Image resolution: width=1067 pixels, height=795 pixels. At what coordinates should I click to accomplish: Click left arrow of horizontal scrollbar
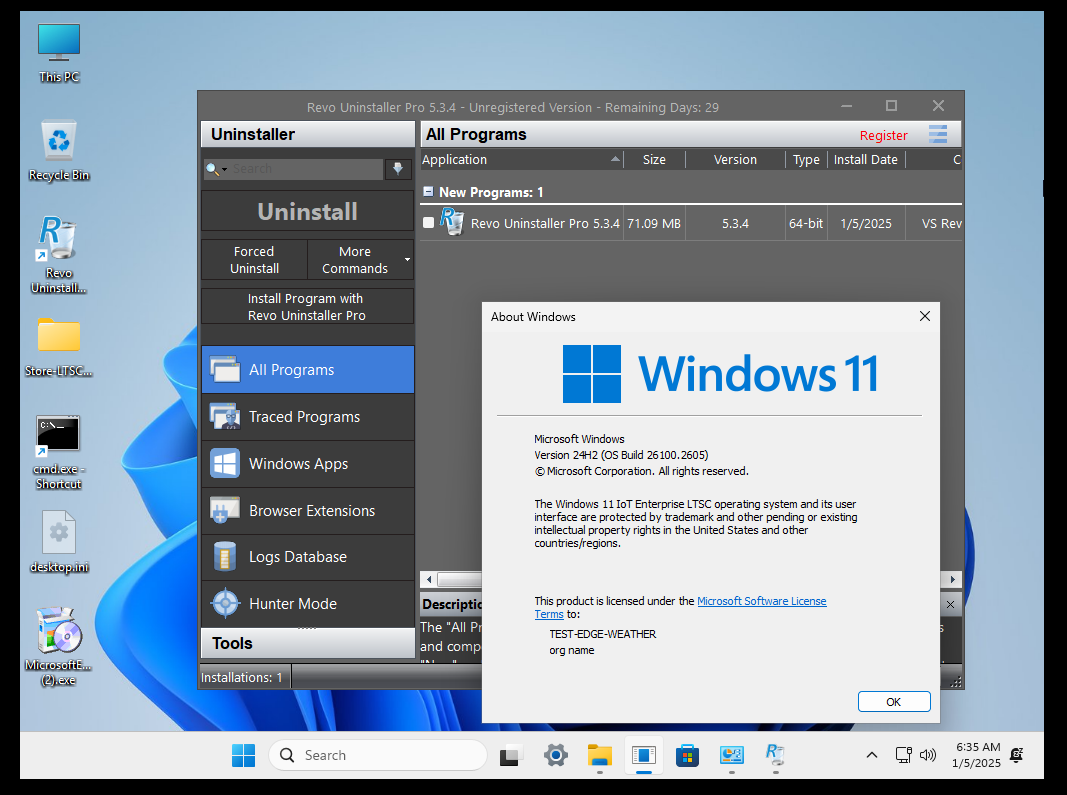(429, 579)
